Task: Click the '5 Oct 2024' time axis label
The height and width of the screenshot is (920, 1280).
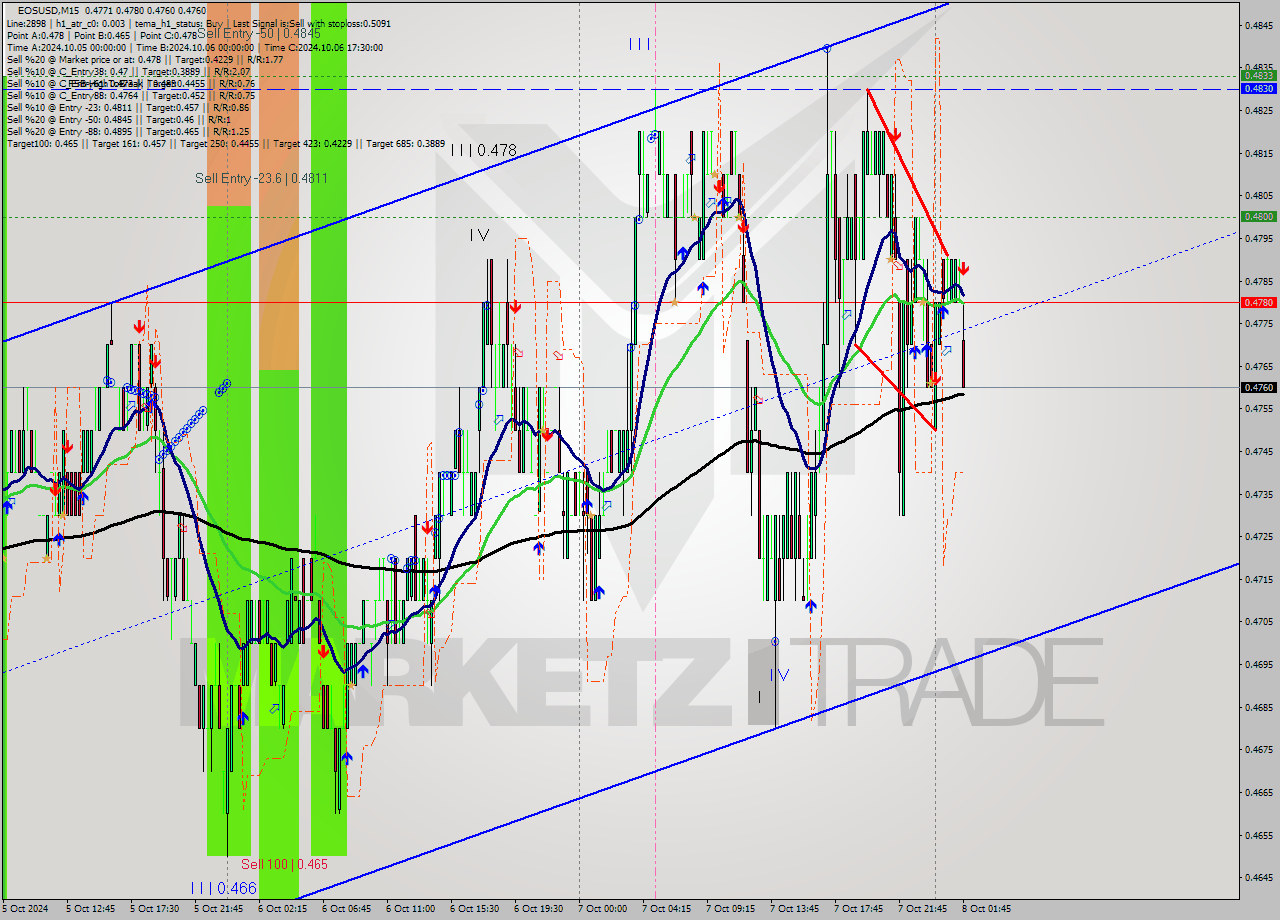Action: (24, 909)
